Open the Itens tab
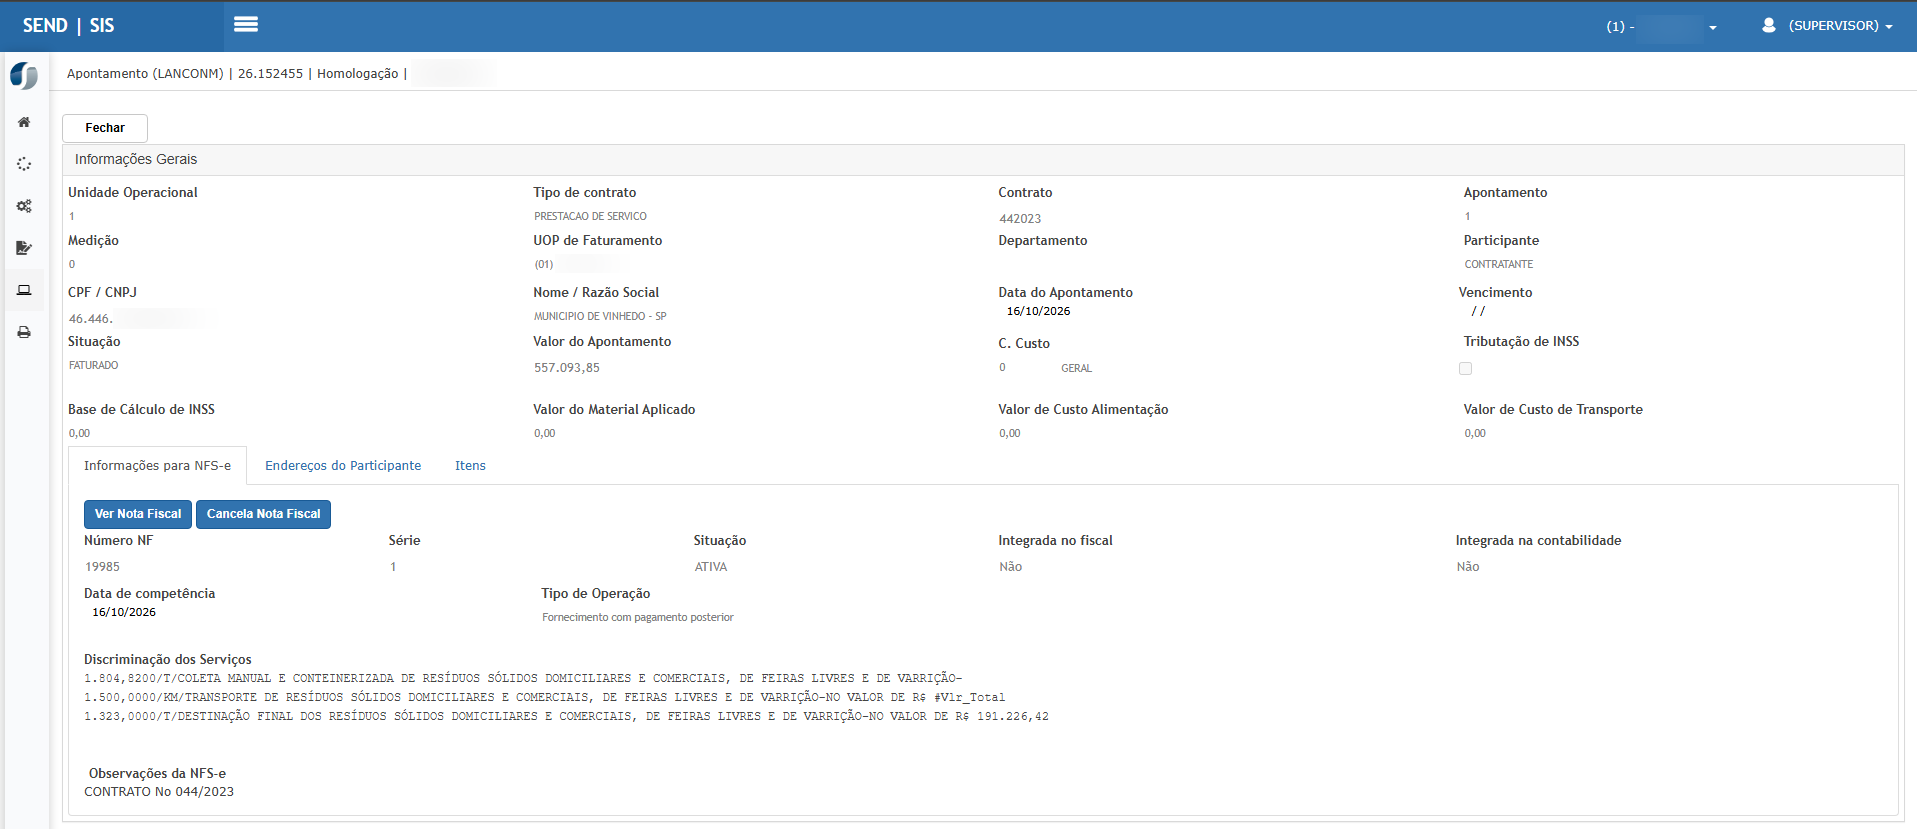Viewport: 1917px width, 829px height. [470, 466]
